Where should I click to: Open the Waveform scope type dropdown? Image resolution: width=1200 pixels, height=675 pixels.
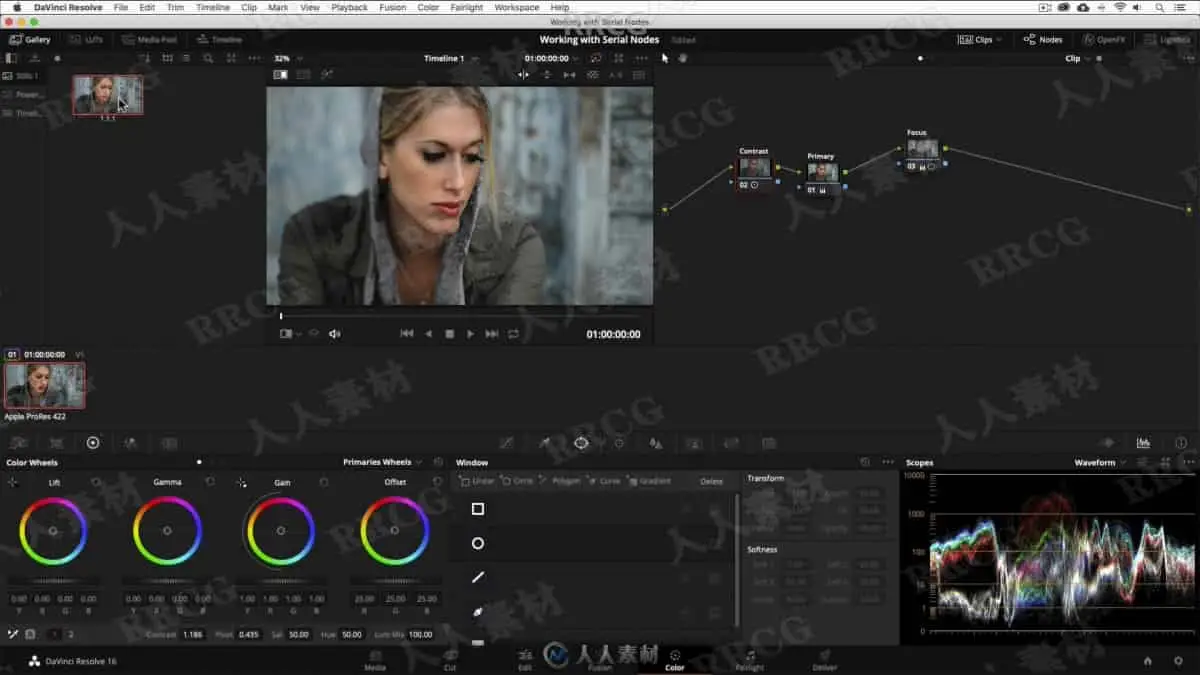click(1100, 462)
